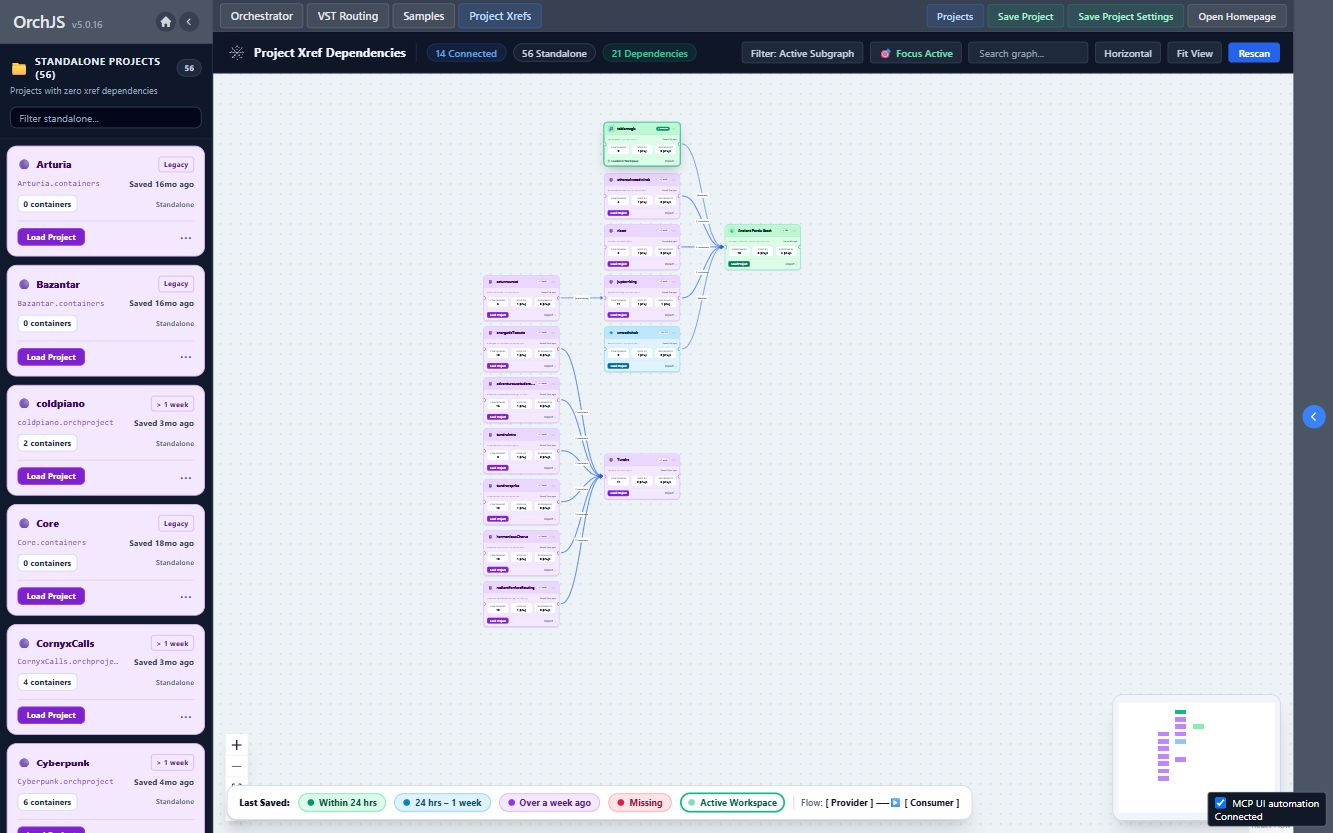Click the Legacy badge on Bazantar card

(x=176, y=284)
